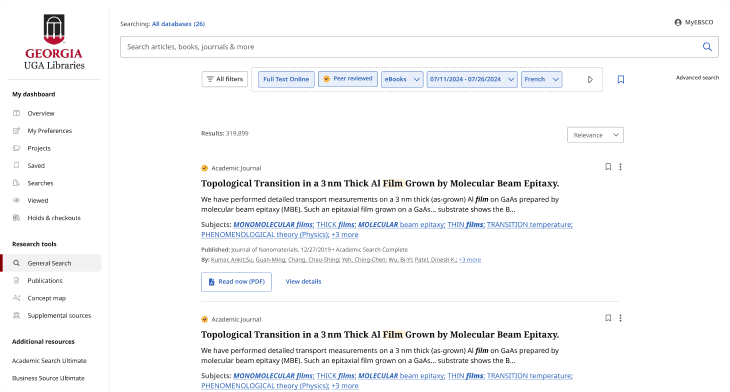Open Overview in My dashboard

pyautogui.click(x=41, y=114)
